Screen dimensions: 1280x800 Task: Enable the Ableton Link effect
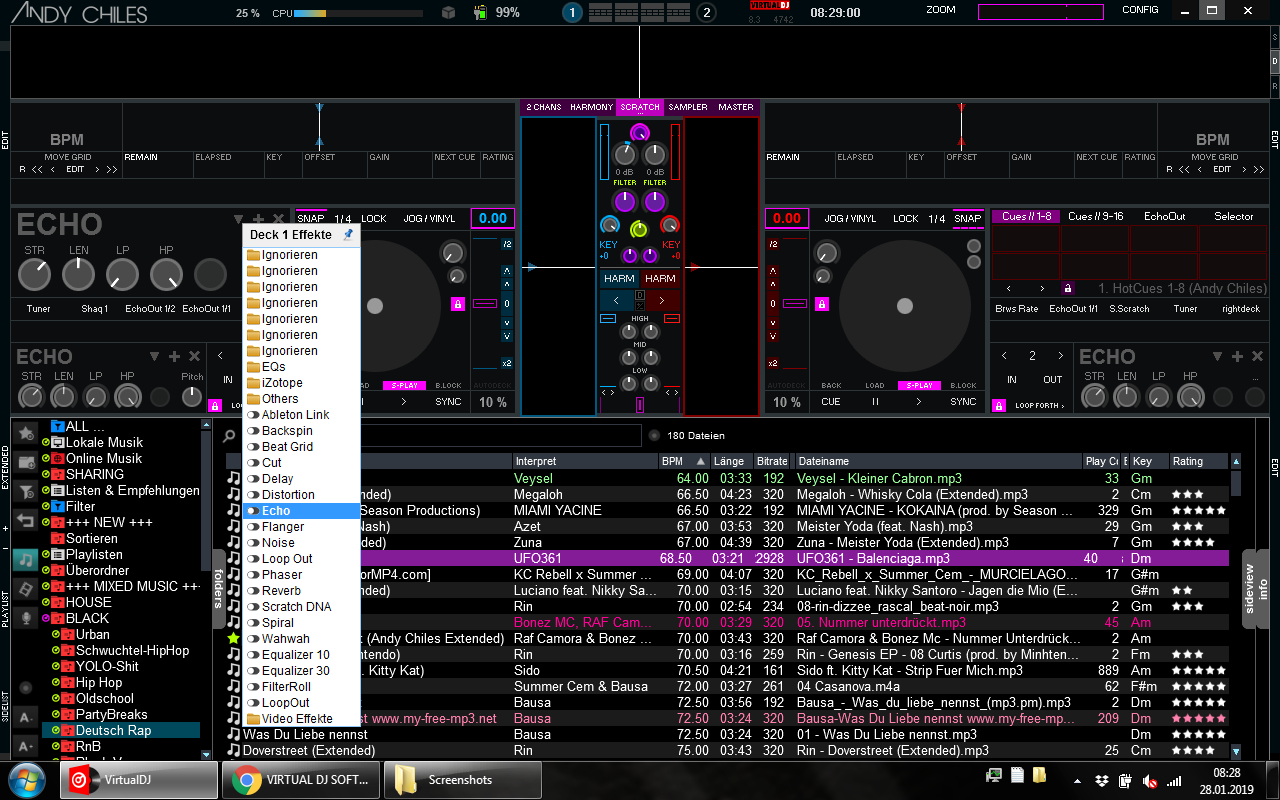point(301,415)
